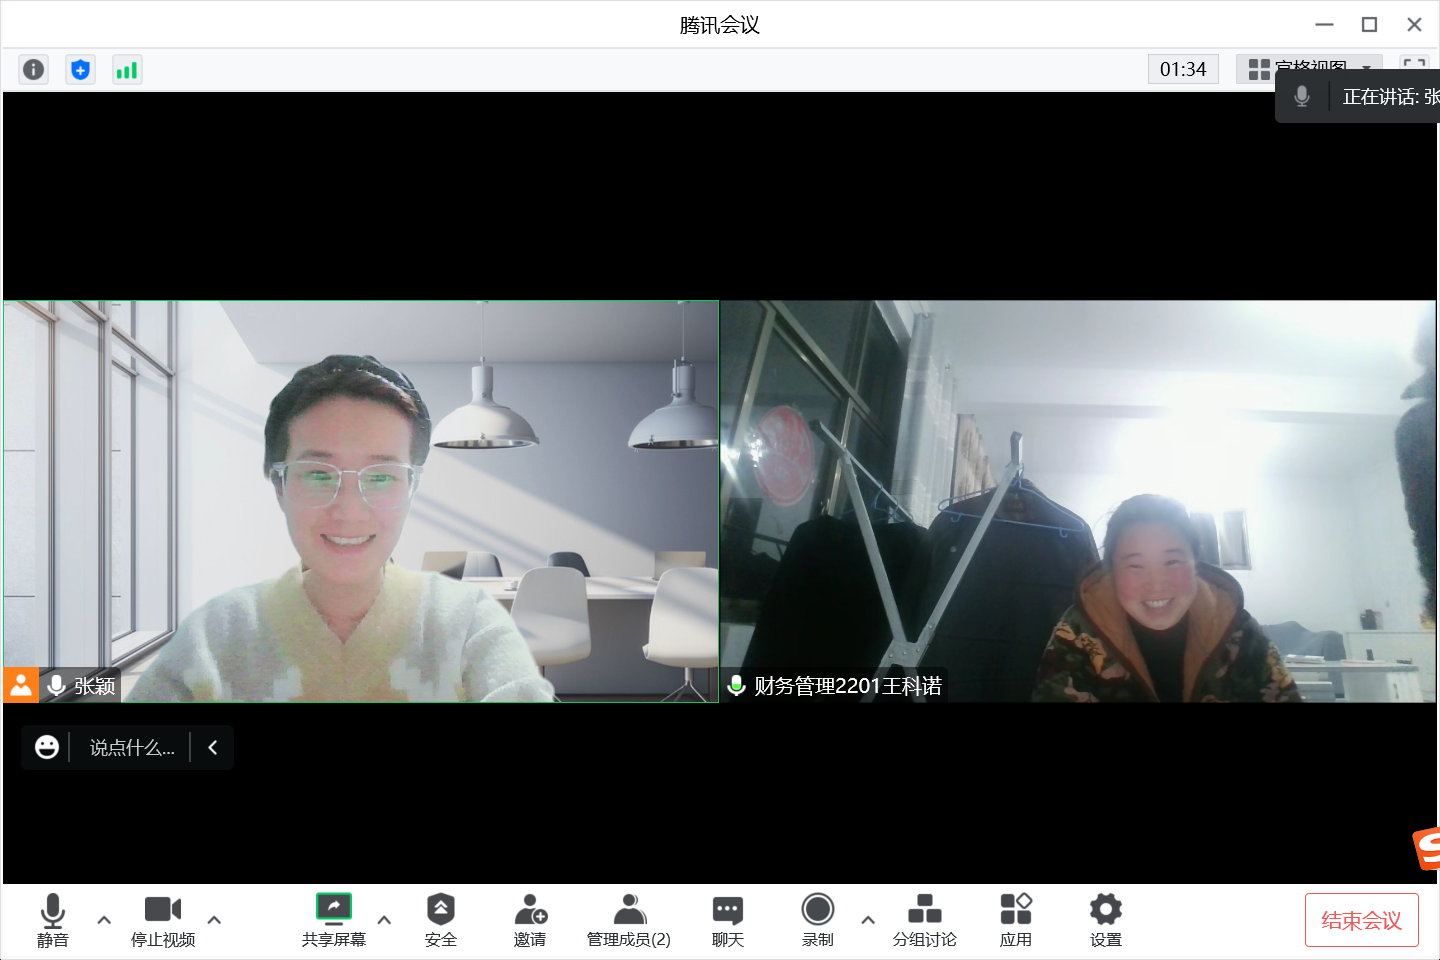Start 共享屏幕 screen sharing
Viewport: 1440px width, 960px height.
click(x=334, y=920)
